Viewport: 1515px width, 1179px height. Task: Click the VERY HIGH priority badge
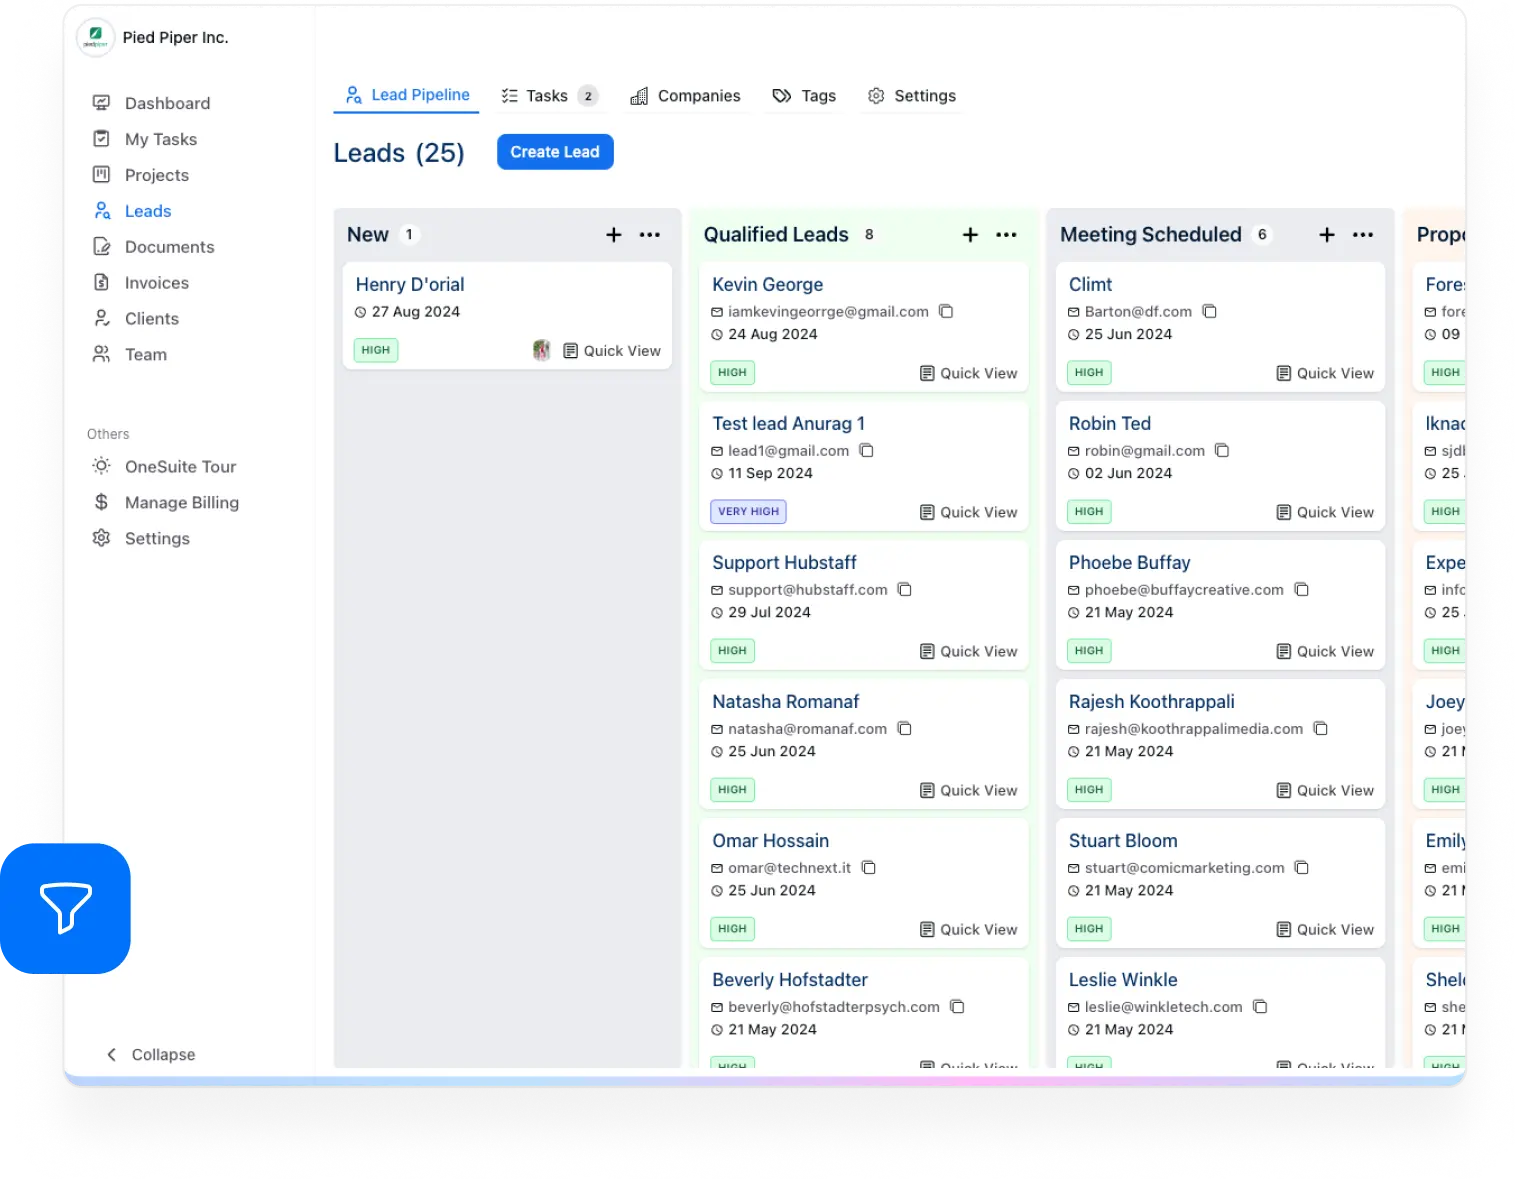[748, 512]
